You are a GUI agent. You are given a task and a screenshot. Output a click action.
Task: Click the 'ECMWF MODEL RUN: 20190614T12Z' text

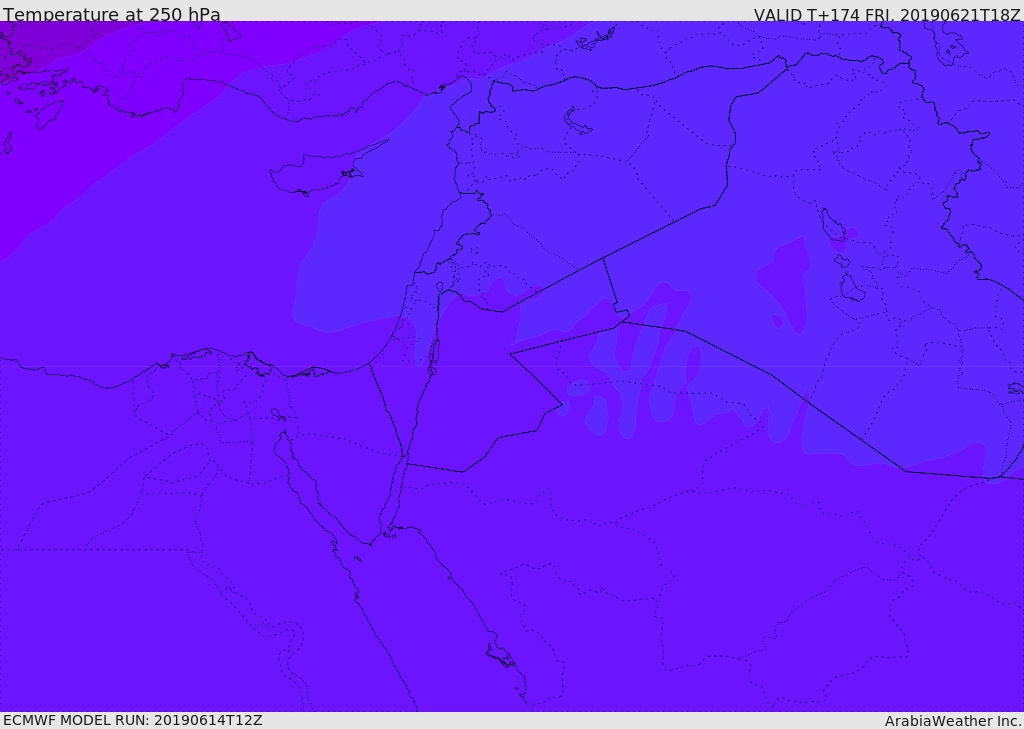point(133,720)
